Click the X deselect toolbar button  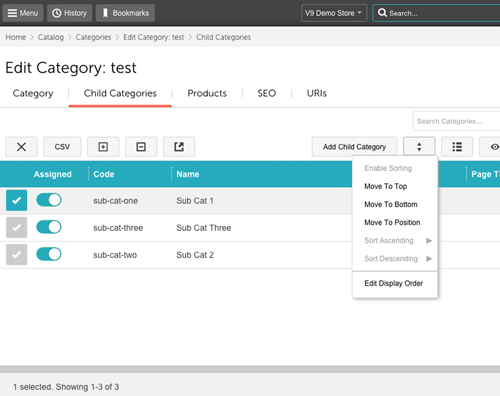coord(21,147)
